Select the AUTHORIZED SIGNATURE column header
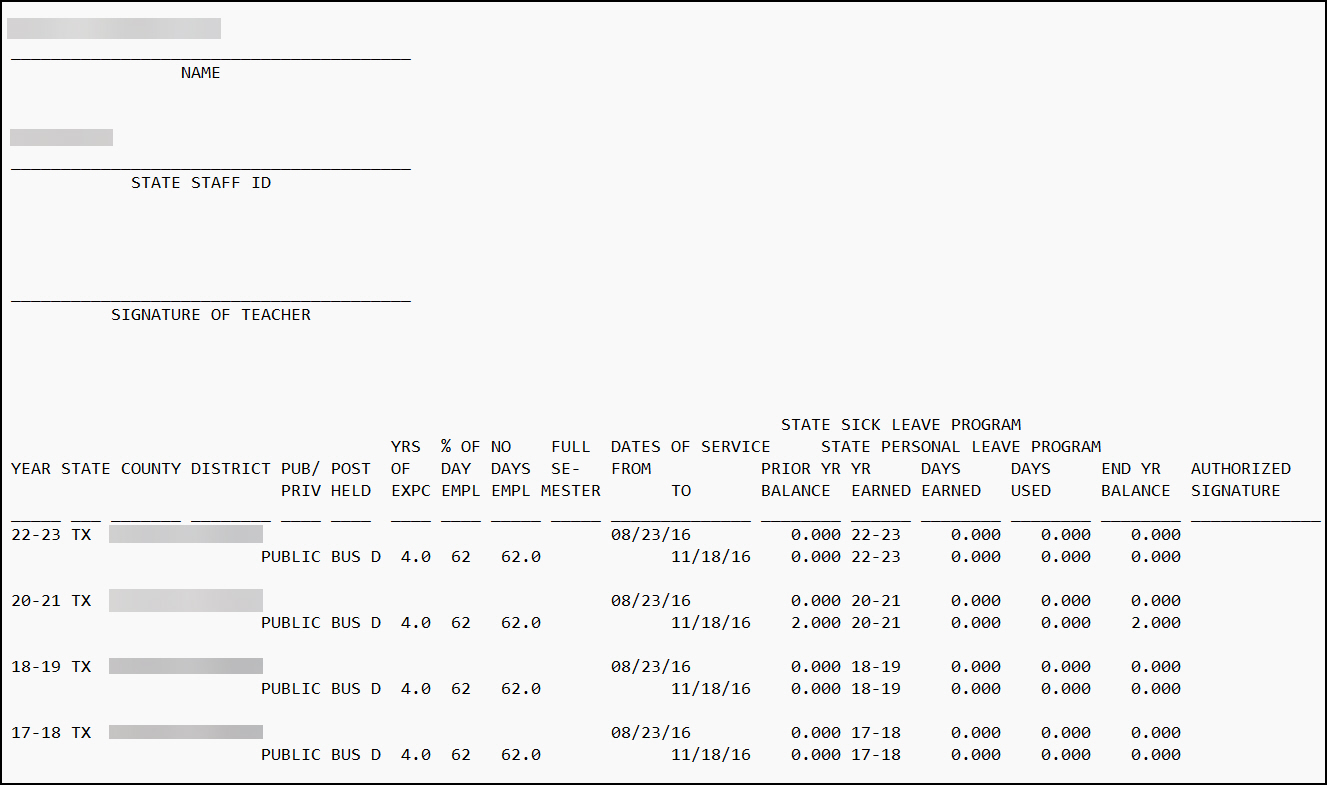 (x=1240, y=478)
